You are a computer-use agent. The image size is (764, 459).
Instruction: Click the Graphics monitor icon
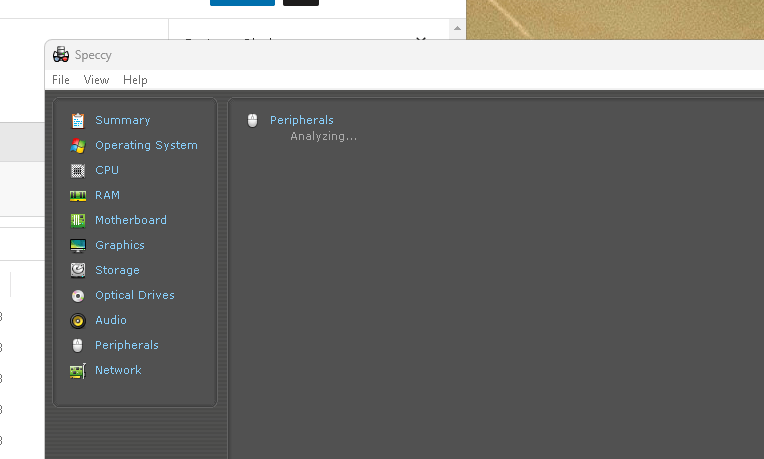pos(78,246)
